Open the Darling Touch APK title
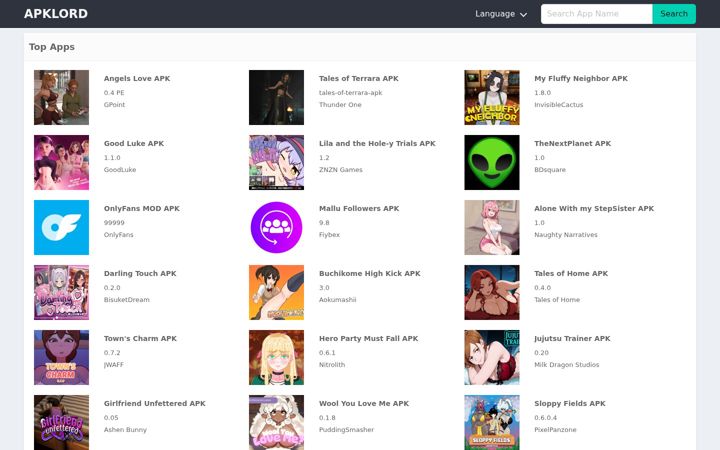720x450 pixels. 140,273
